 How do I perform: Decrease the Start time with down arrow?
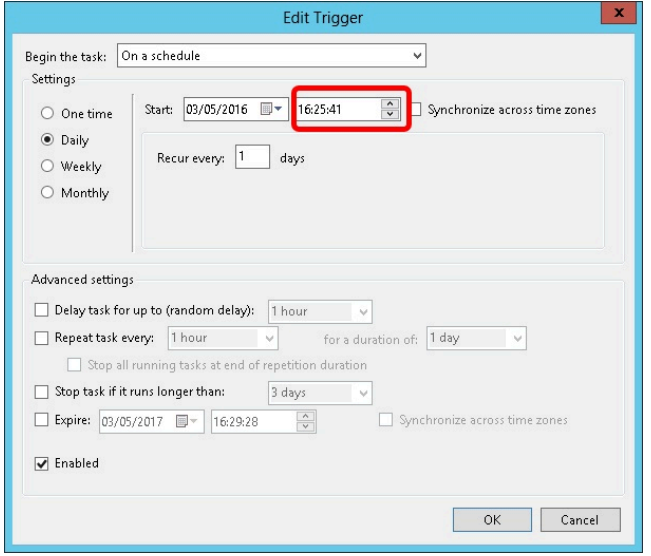pyautogui.click(x=389, y=115)
